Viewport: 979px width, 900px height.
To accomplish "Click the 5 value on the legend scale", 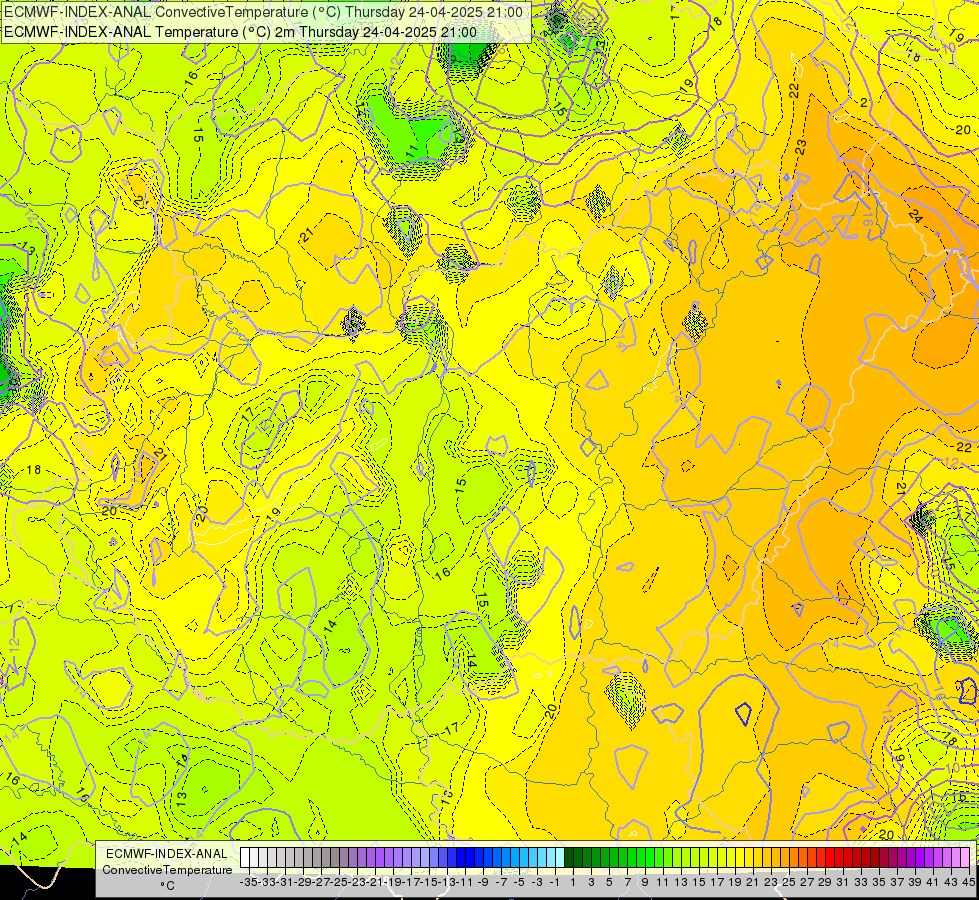I will click(x=609, y=882).
